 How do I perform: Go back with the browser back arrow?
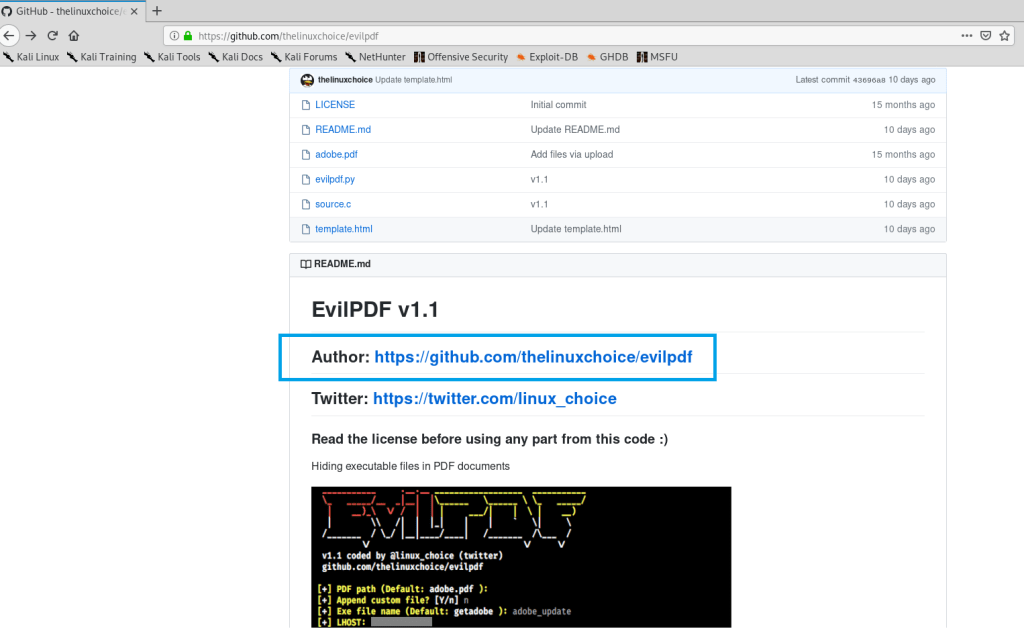tap(8, 35)
